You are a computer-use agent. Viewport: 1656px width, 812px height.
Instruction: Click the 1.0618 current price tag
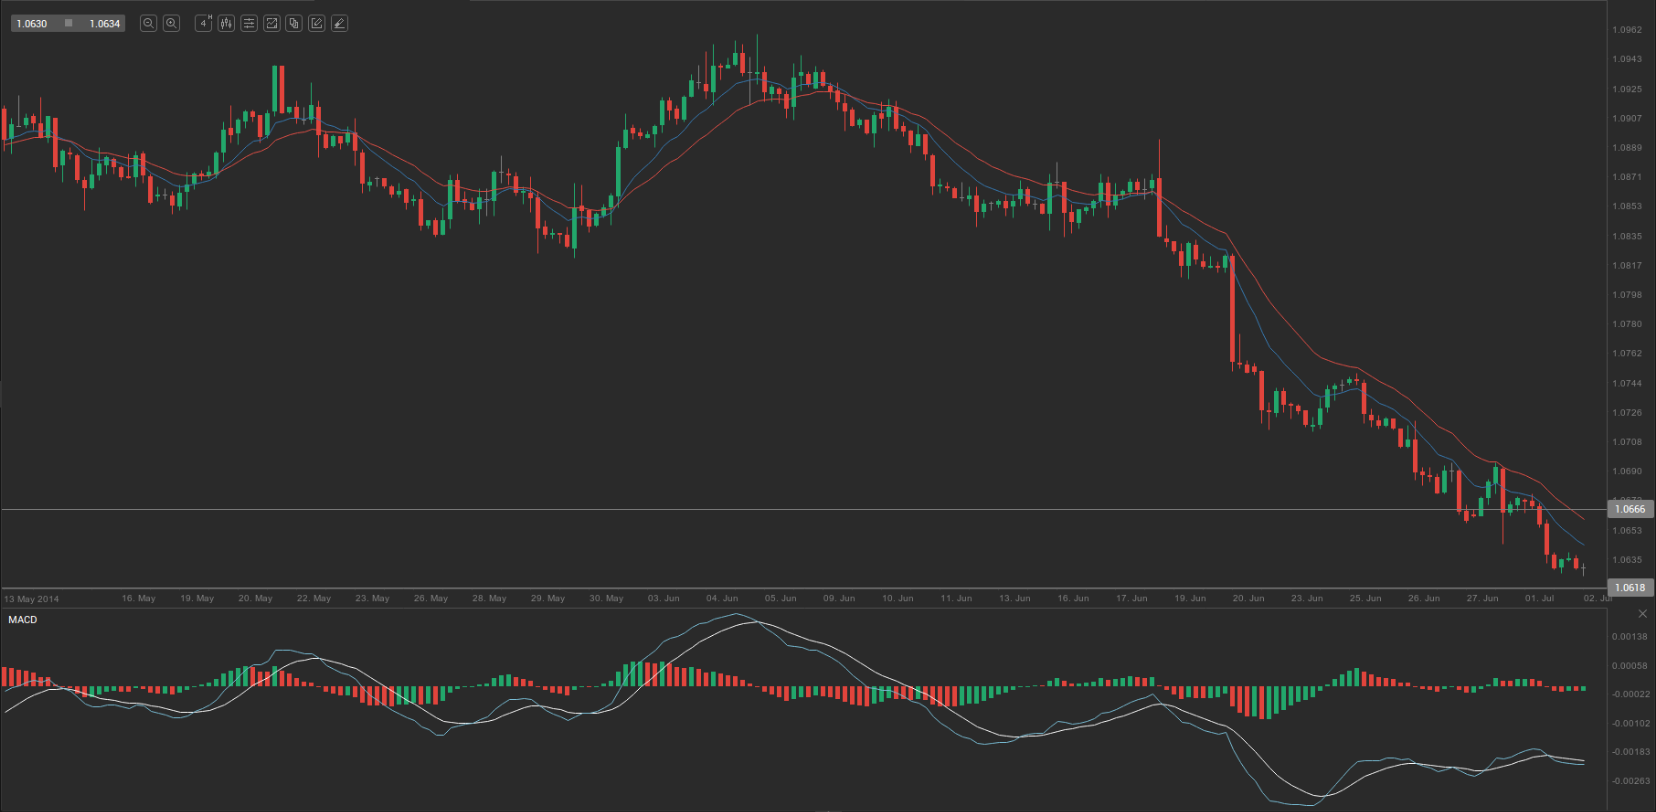click(x=1630, y=588)
